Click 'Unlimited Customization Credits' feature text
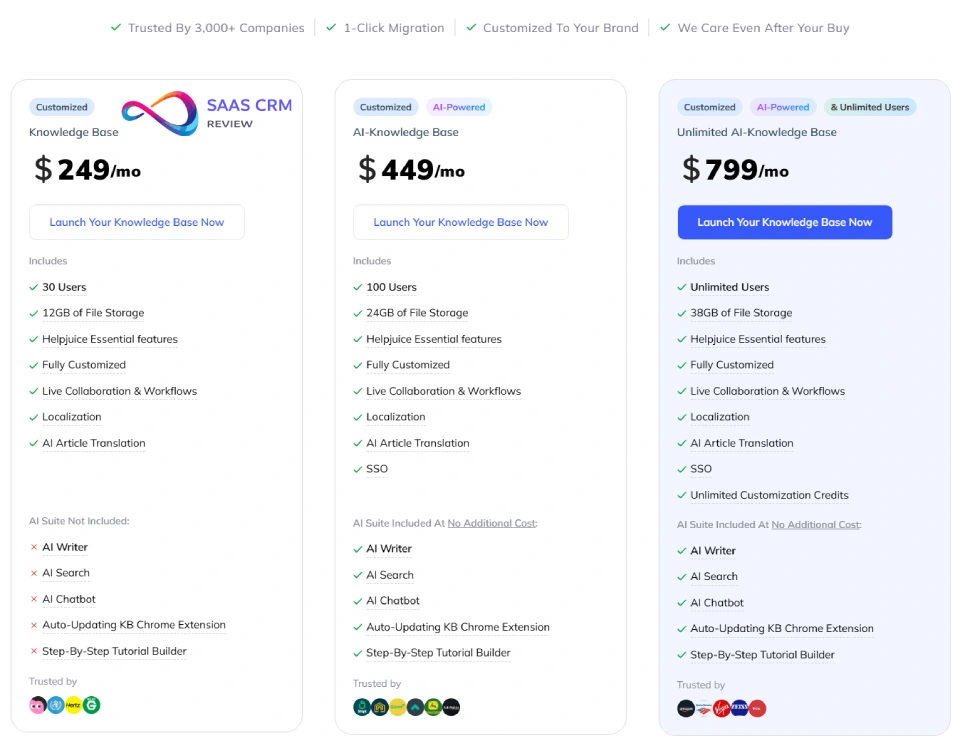Screen dimensions: 960x746 (769, 495)
